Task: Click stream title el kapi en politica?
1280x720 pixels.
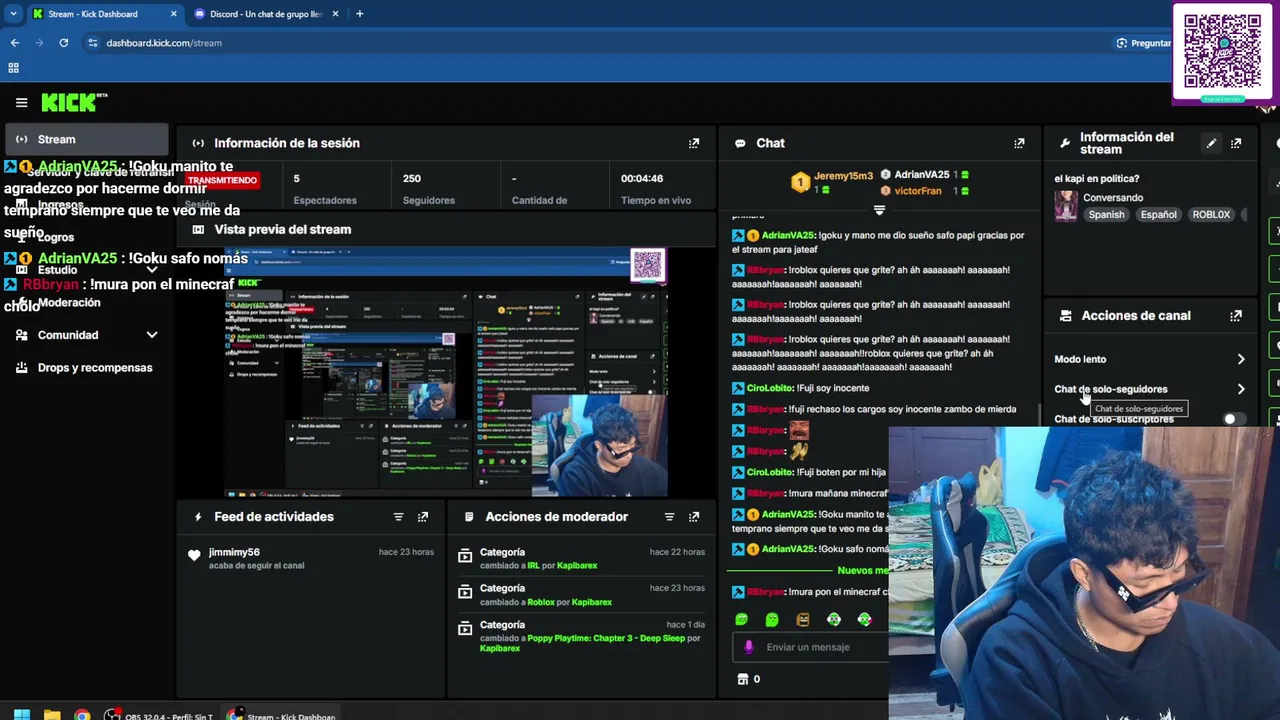Action: (1097, 179)
